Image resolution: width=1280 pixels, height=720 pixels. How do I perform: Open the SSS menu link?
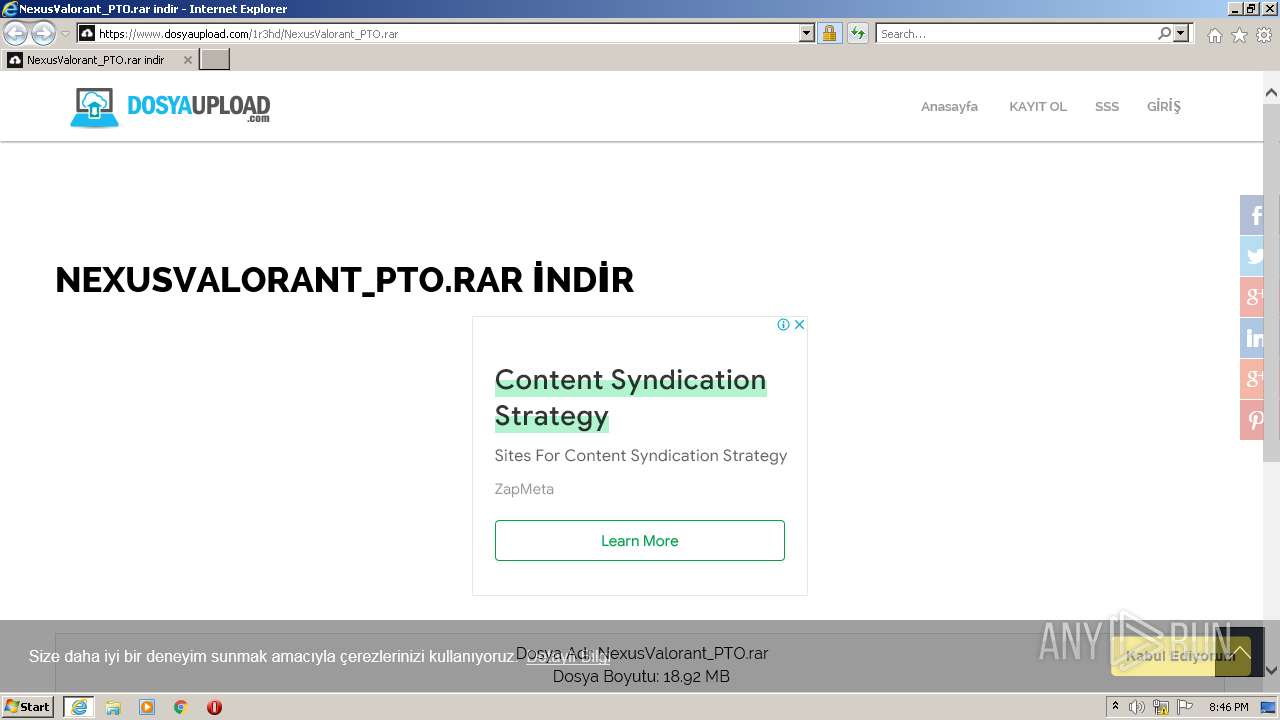click(x=1107, y=107)
